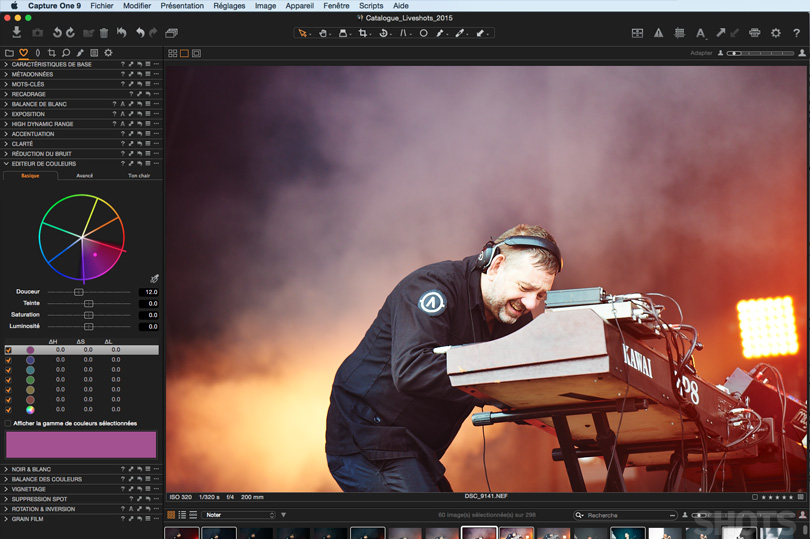Screen dimensions: 810x539
Task: Click the camera Capture icon
Action: click(x=37, y=33)
